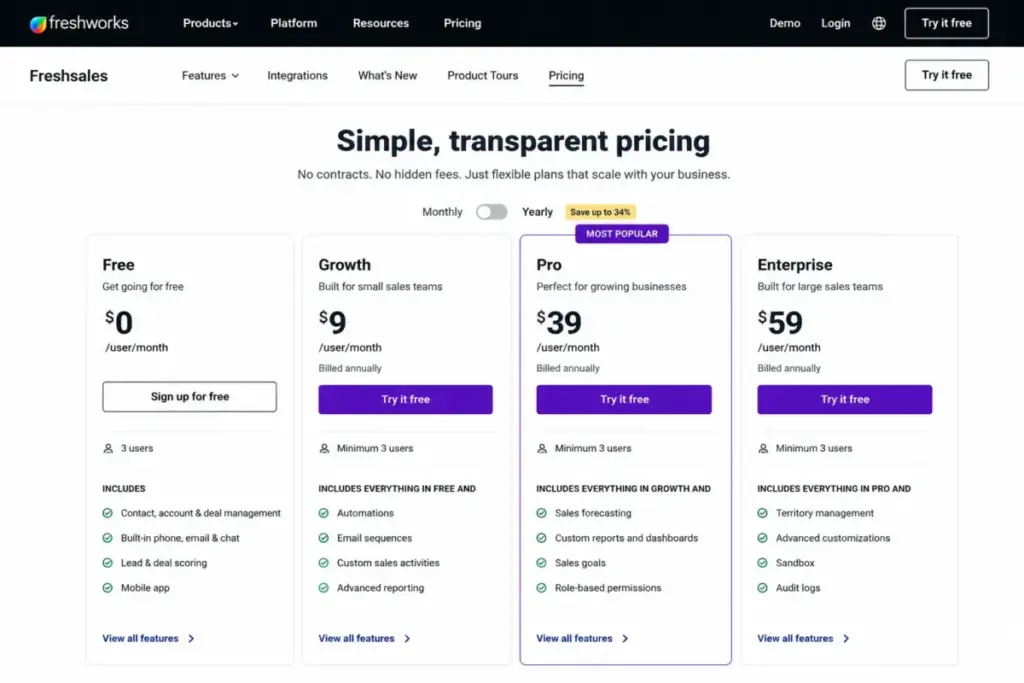Click Sign up for free button
The height and width of the screenshot is (683, 1024).
point(189,397)
